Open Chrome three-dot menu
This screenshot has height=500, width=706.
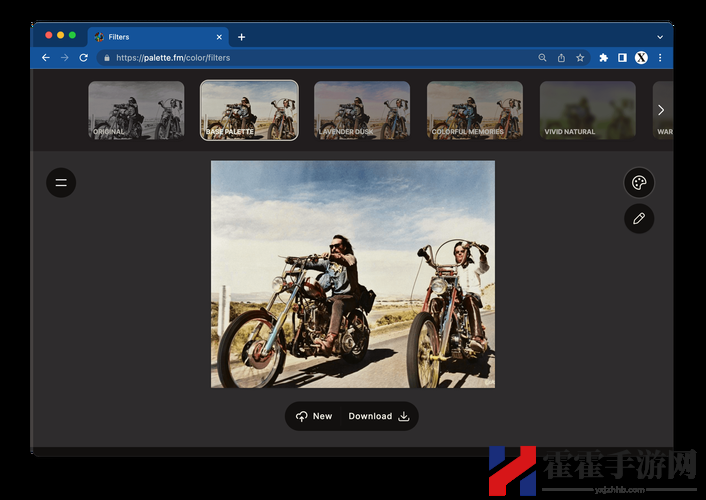(x=660, y=58)
